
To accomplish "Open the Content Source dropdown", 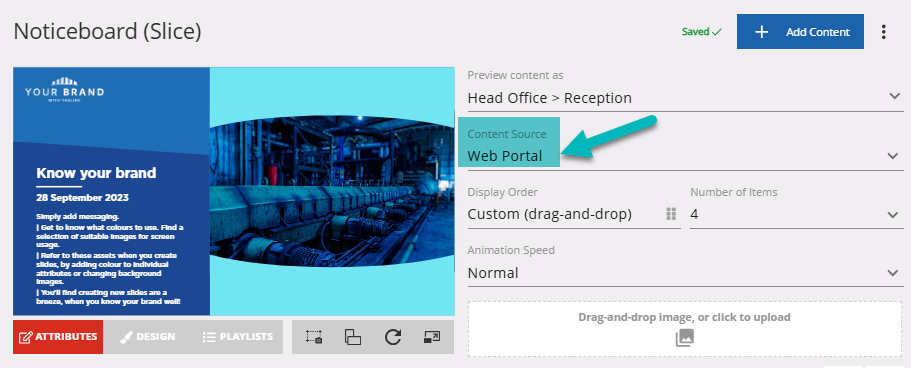I will tap(685, 156).
